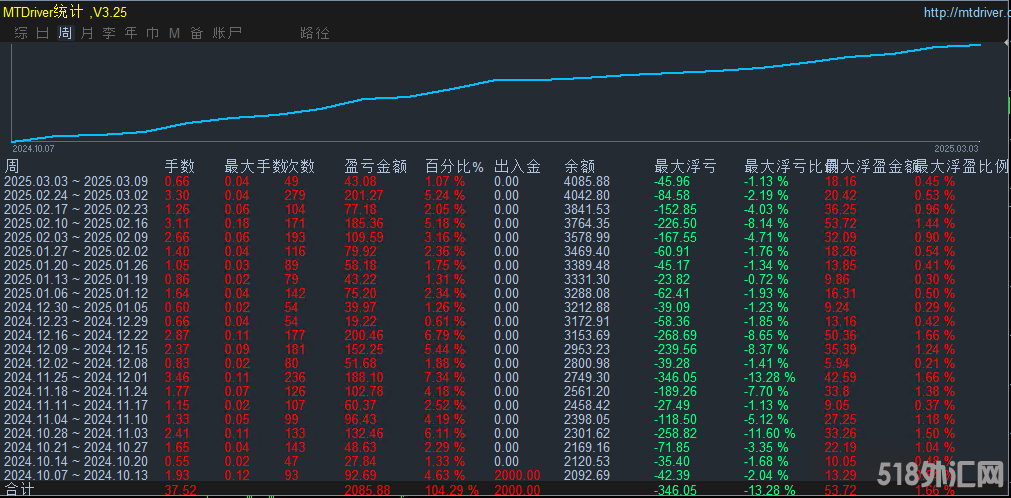This screenshot has height=498, width=1011.
Task: Switch to the 综 (summary) statistics tab
Action: coord(20,33)
